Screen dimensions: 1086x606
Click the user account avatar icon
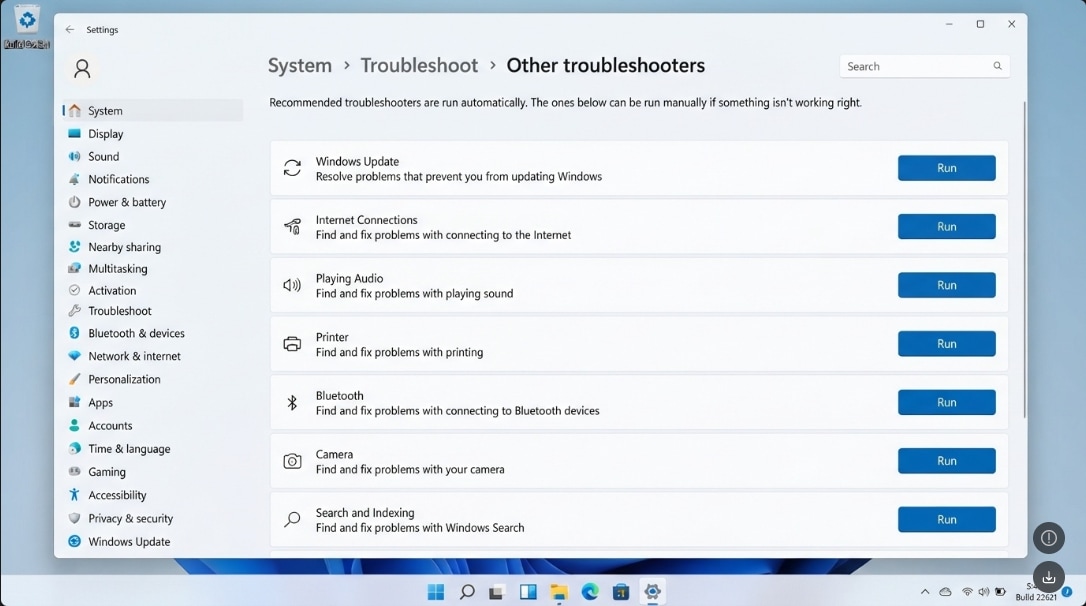82,69
